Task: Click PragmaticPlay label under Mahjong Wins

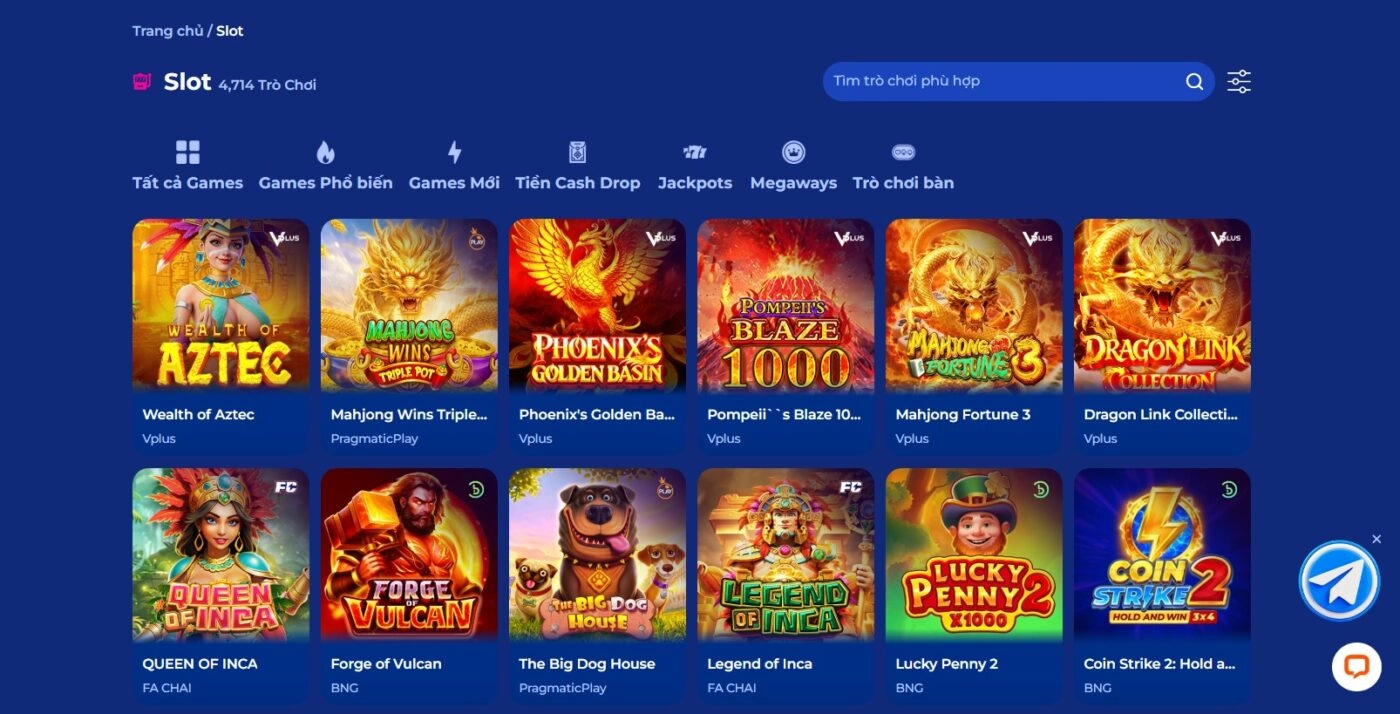Action: pos(374,439)
